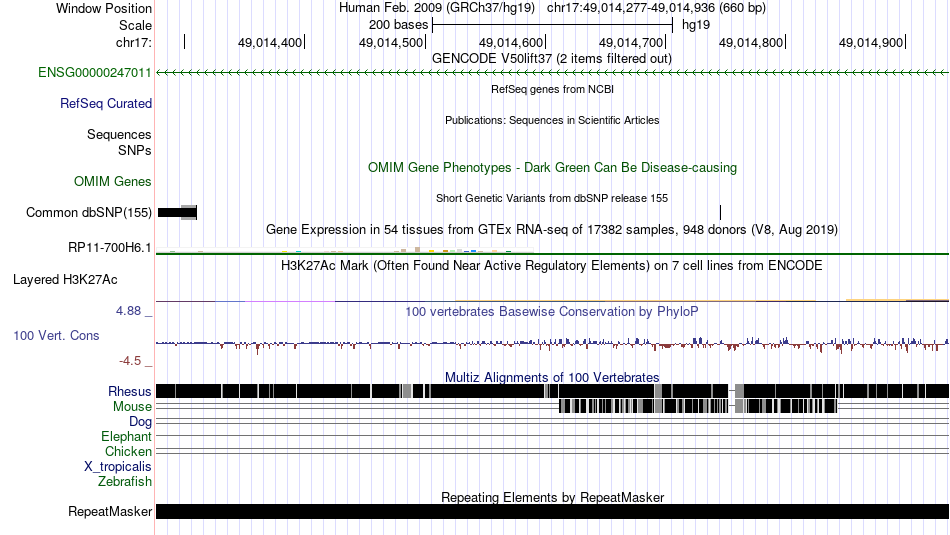The image size is (950, 535).
Task: Click the hg19 label beside scale bar
Action: (x=696, y=25)
